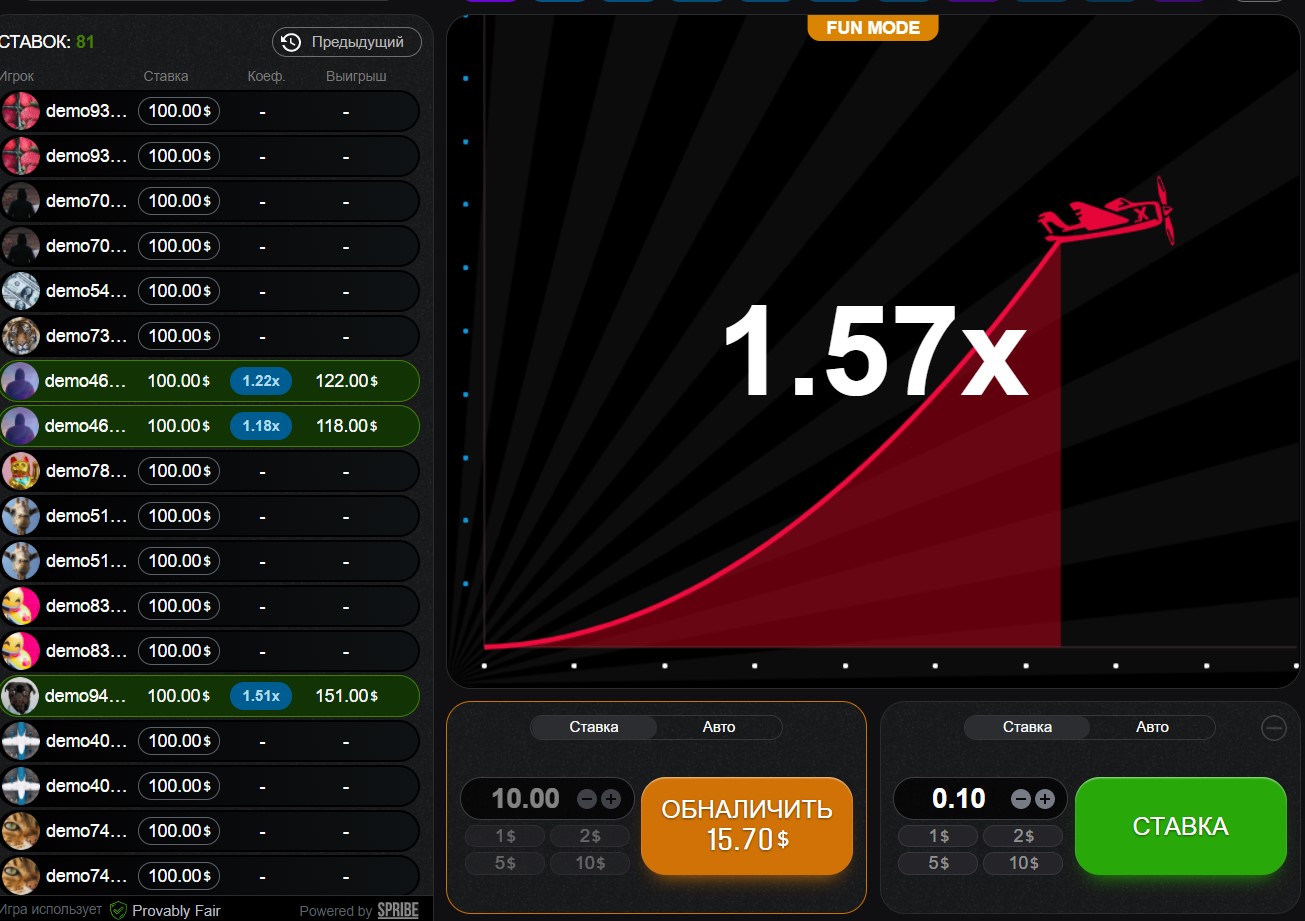Click the 100.00$ stake in demo73 row
Image resolution: width=1305 pixels, height=921 pixels.
coord(179,336)
